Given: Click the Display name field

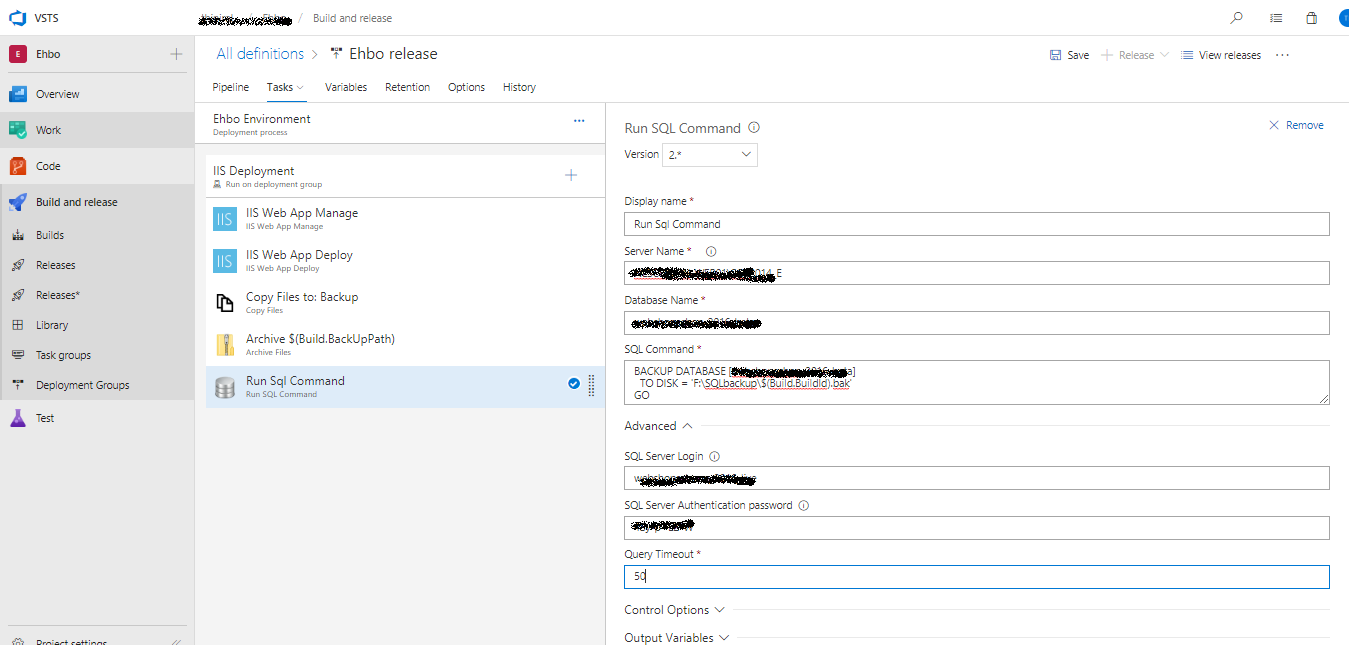Looking at the screenshot, I should click(x=977, y=224).
